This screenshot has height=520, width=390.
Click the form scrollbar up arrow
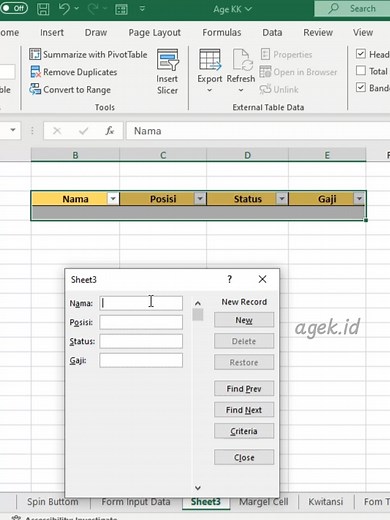click(198, 303)
